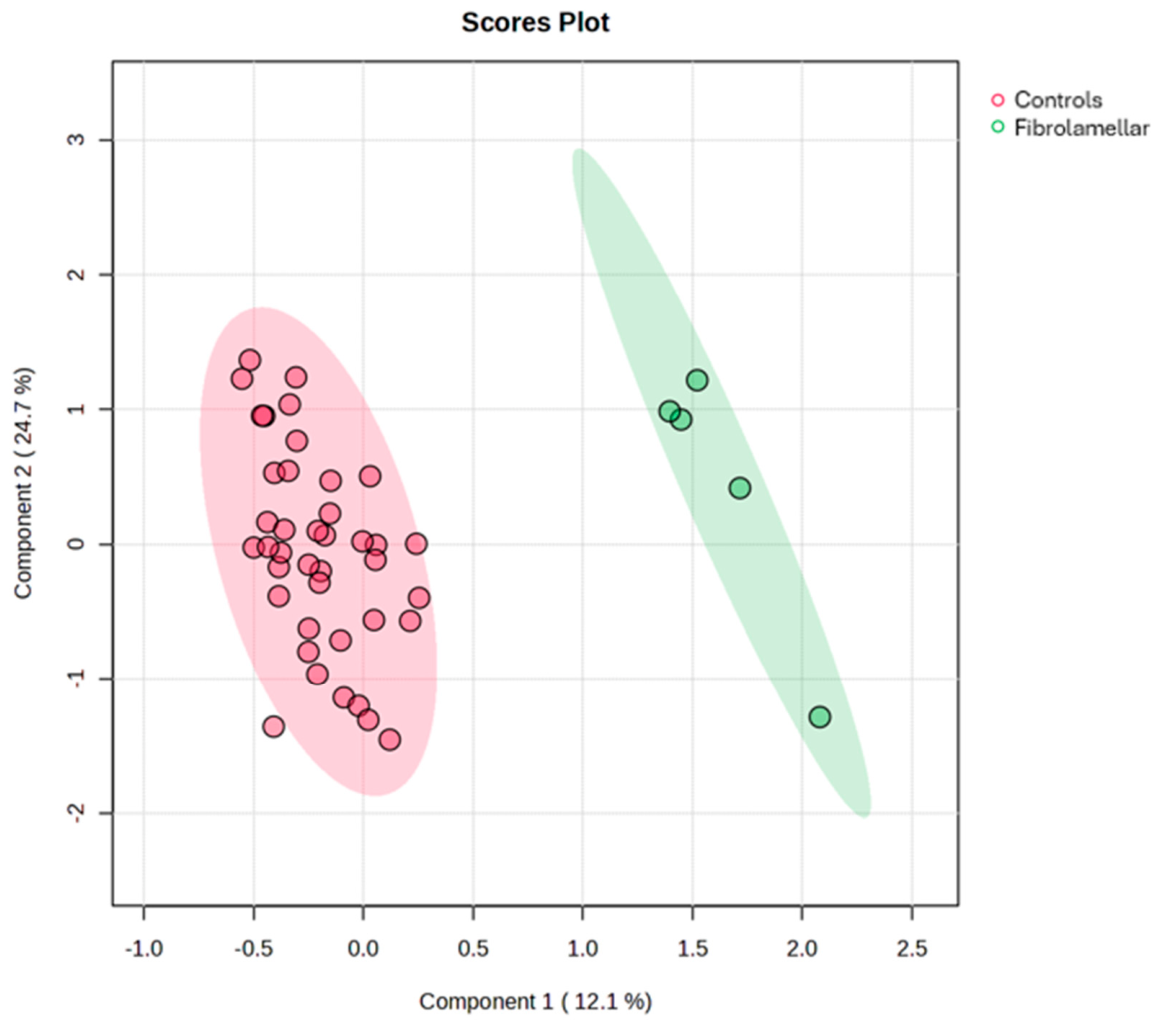Click the Component 1 (12.1 %) axis label
The image size is (1160, 1028).
point(536,1001)
